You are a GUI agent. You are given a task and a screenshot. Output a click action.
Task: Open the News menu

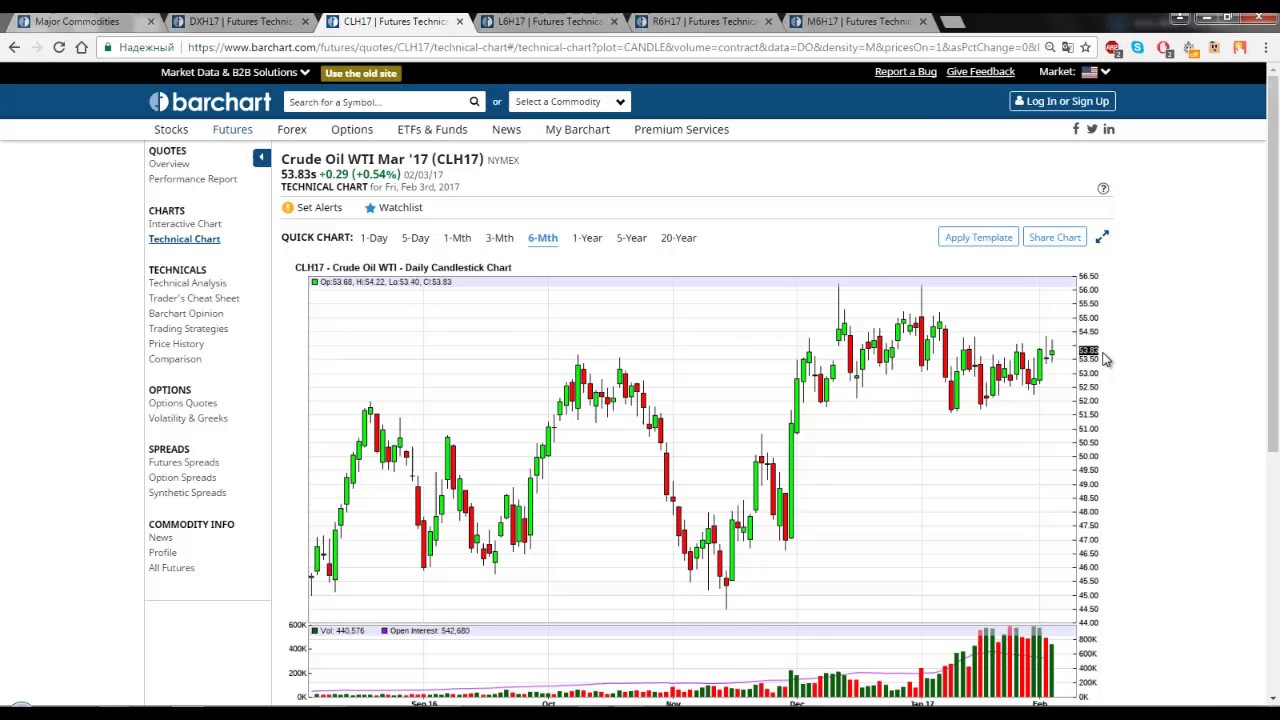tap(506, 129)
